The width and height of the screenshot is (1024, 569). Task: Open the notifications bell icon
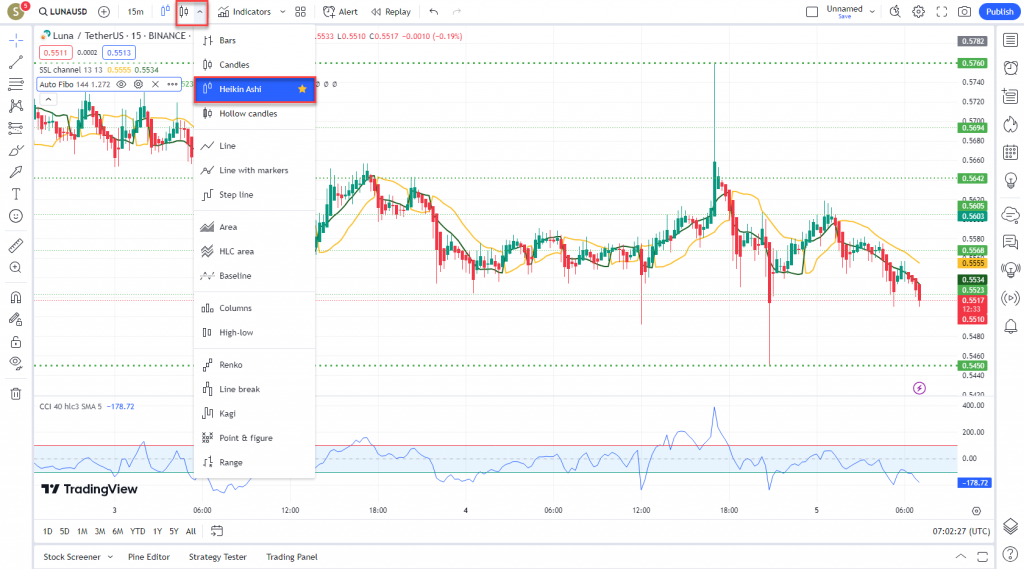click(x=1010, y=326)
